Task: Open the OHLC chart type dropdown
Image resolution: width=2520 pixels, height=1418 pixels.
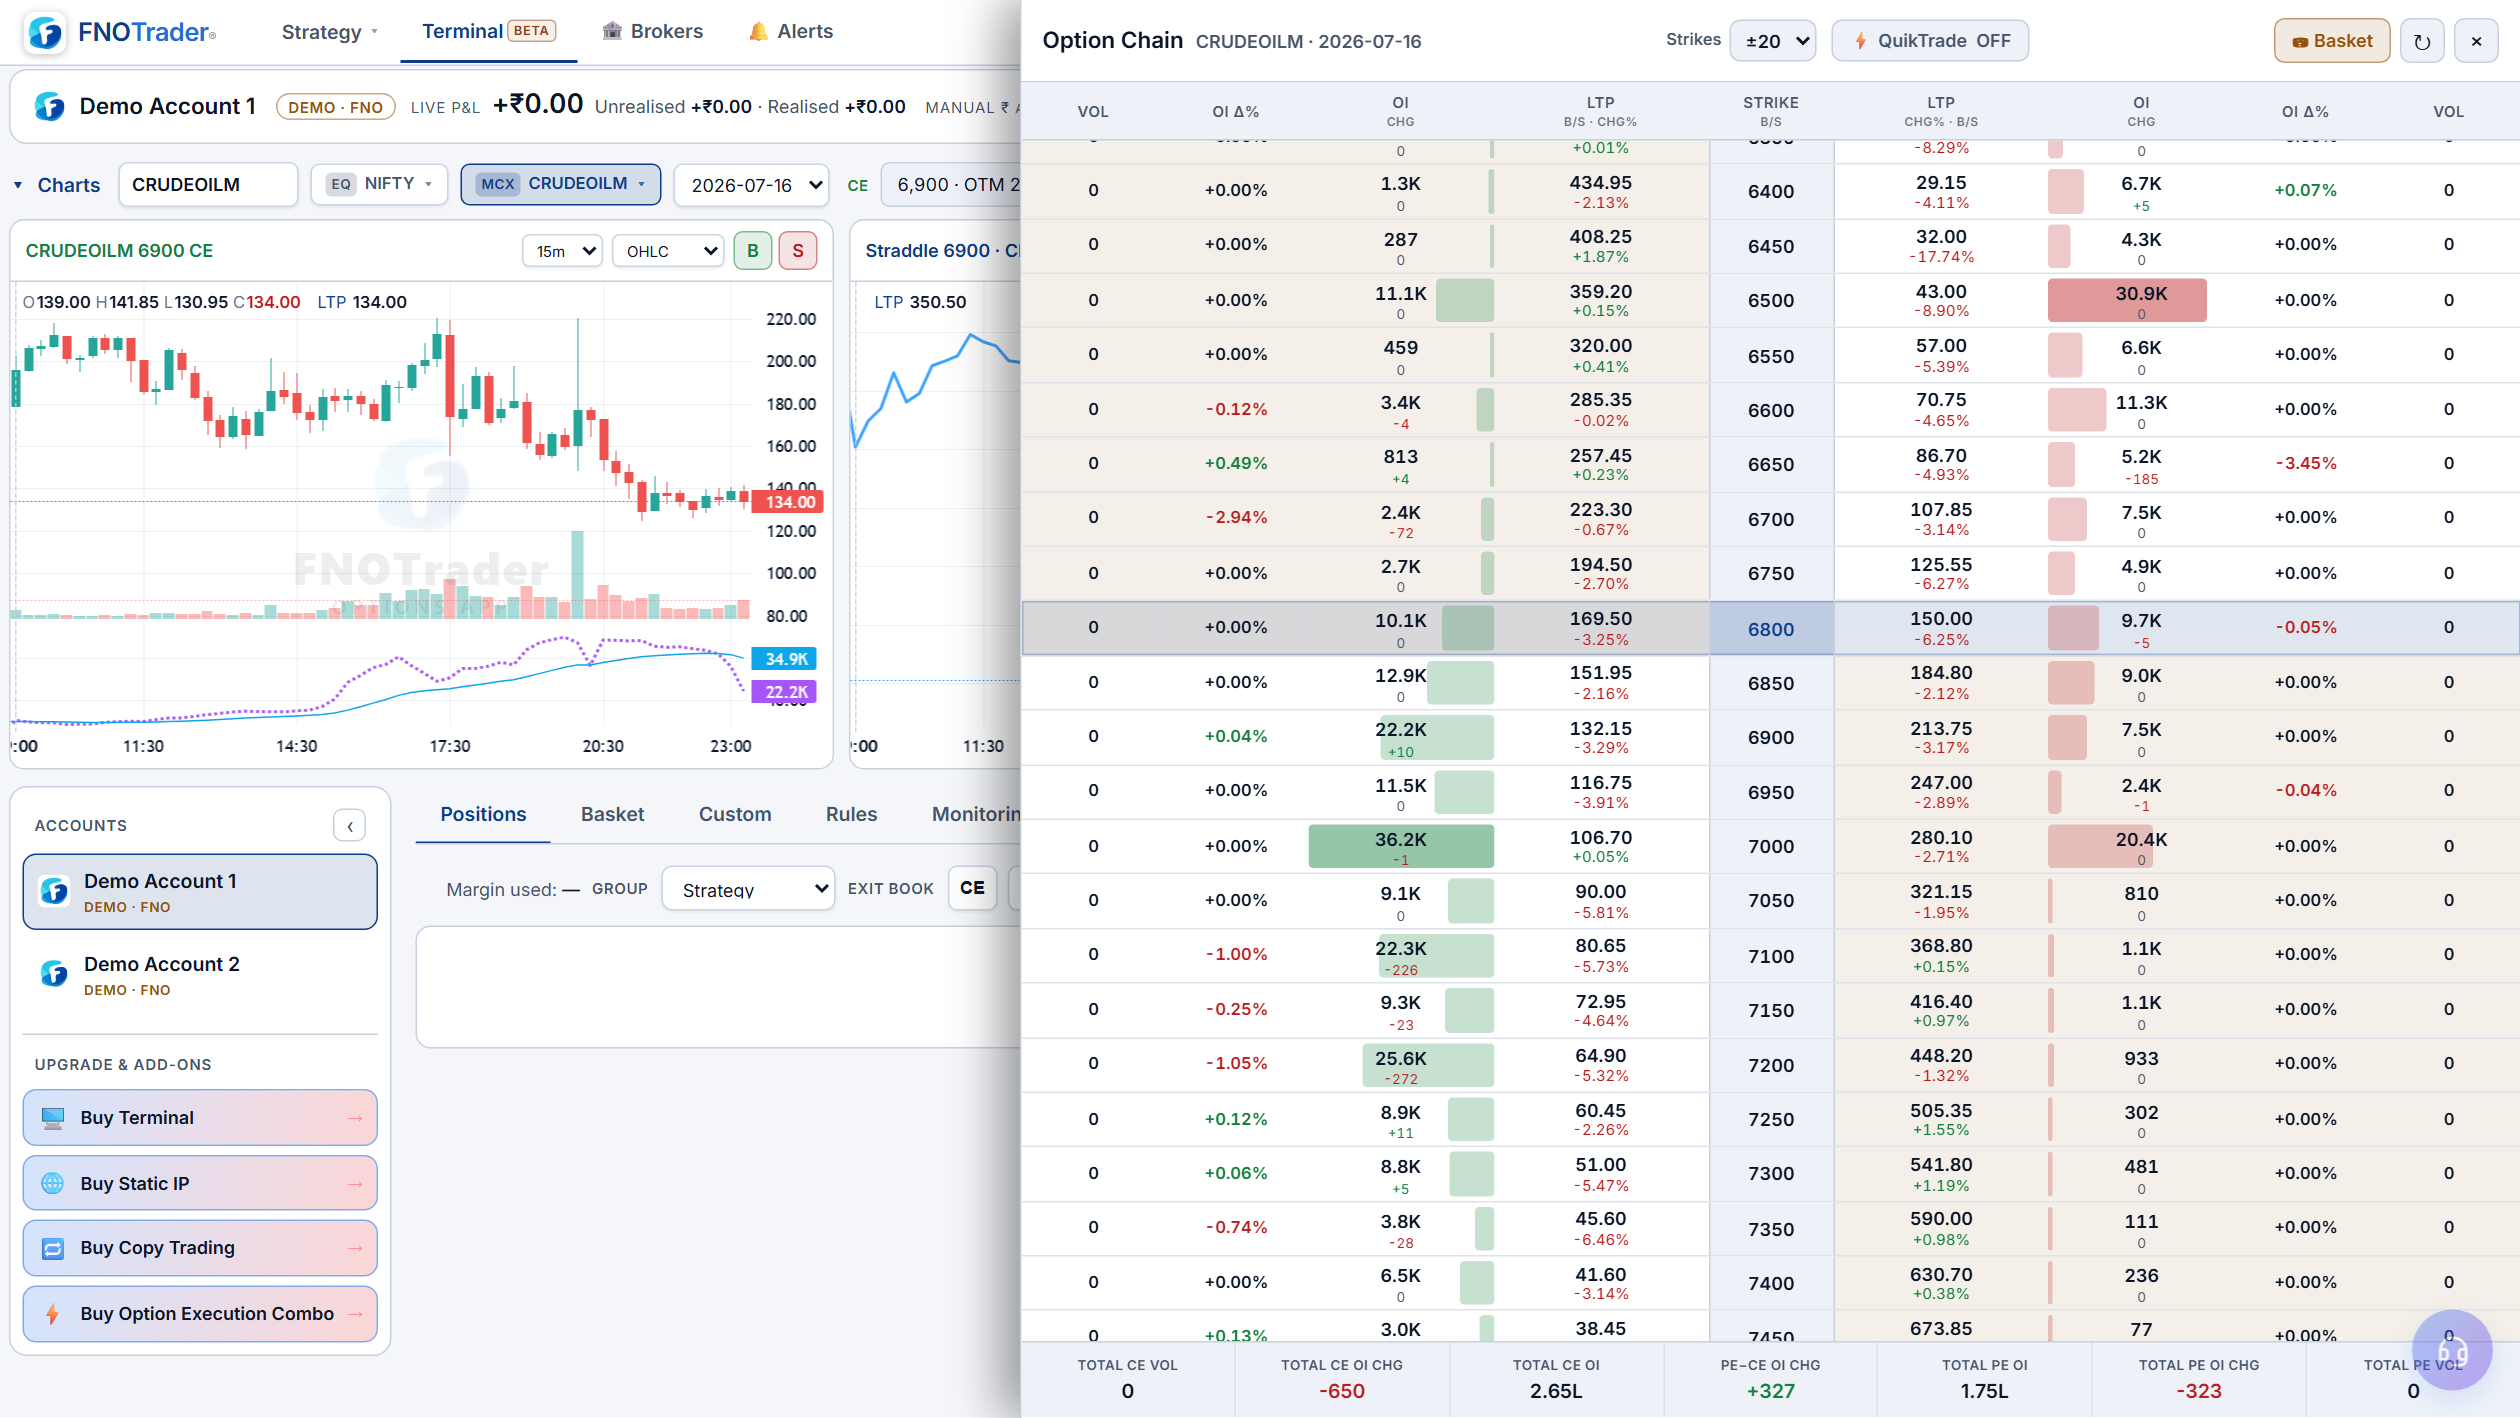Action: [669, 251]
